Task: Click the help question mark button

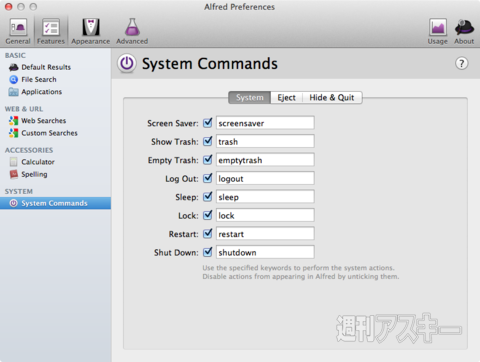Action: [462, 63]
